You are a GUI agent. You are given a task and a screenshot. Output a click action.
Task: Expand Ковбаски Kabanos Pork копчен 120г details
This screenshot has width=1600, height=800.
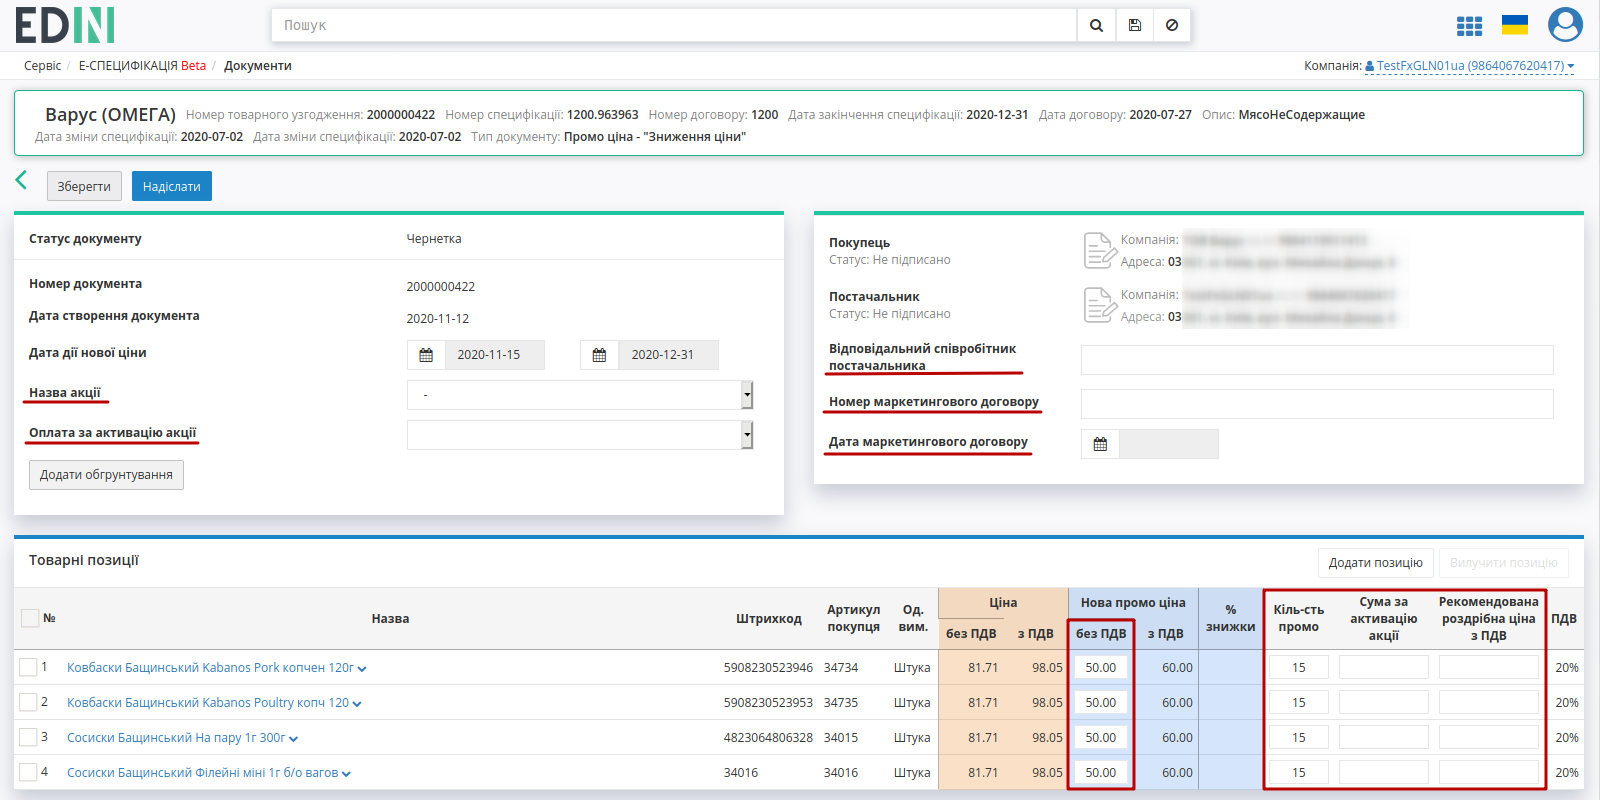(x=362, y=669)
